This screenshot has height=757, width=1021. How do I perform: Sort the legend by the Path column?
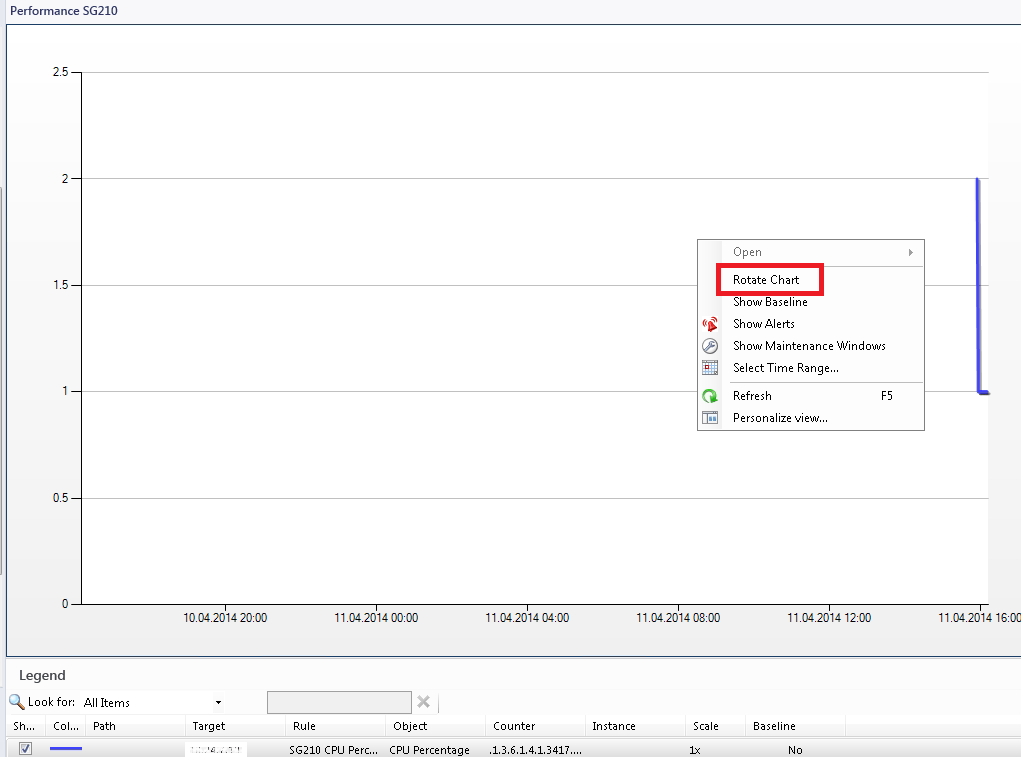103,726
